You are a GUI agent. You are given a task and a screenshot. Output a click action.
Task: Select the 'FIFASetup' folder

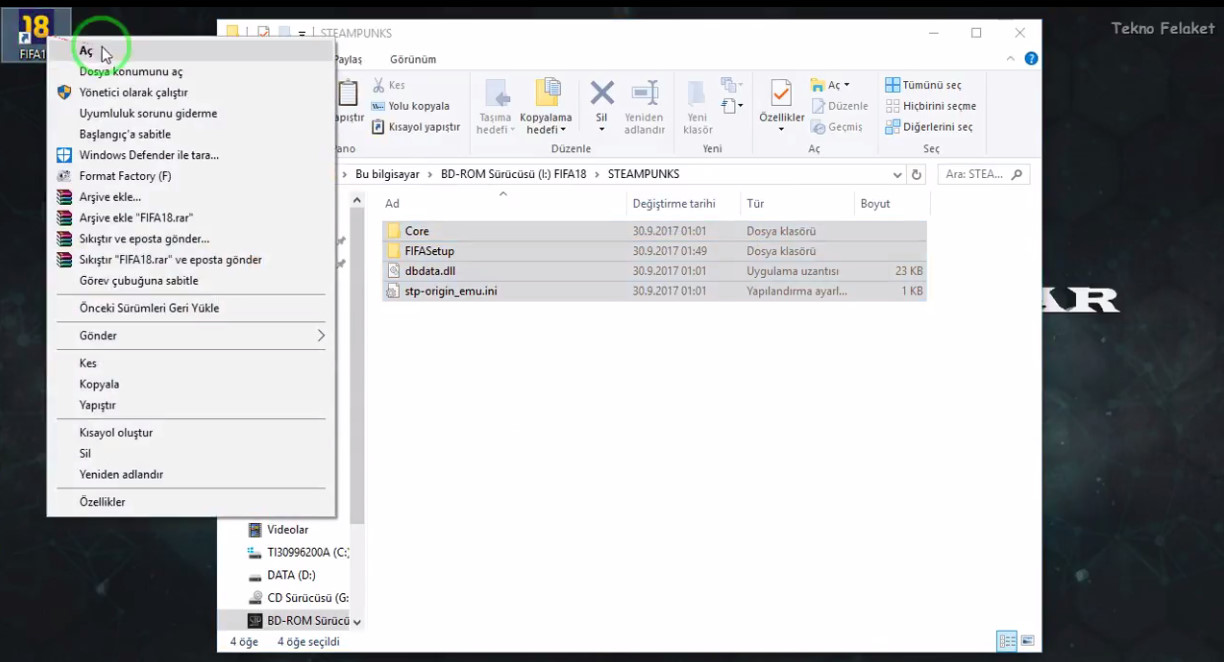654,251
